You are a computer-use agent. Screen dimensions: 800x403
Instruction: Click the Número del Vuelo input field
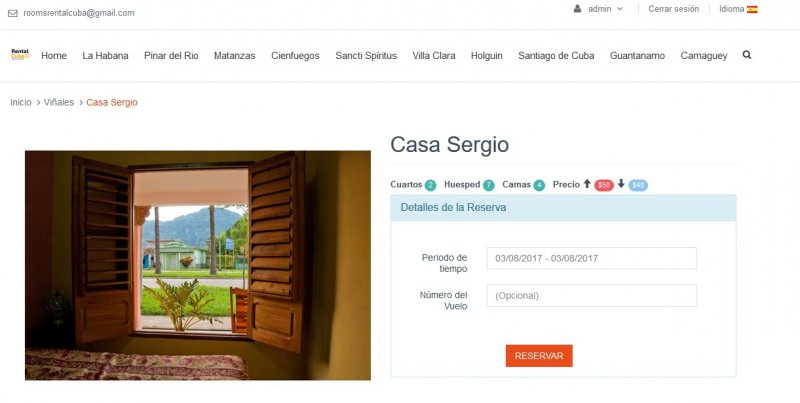tap(591, 295)
